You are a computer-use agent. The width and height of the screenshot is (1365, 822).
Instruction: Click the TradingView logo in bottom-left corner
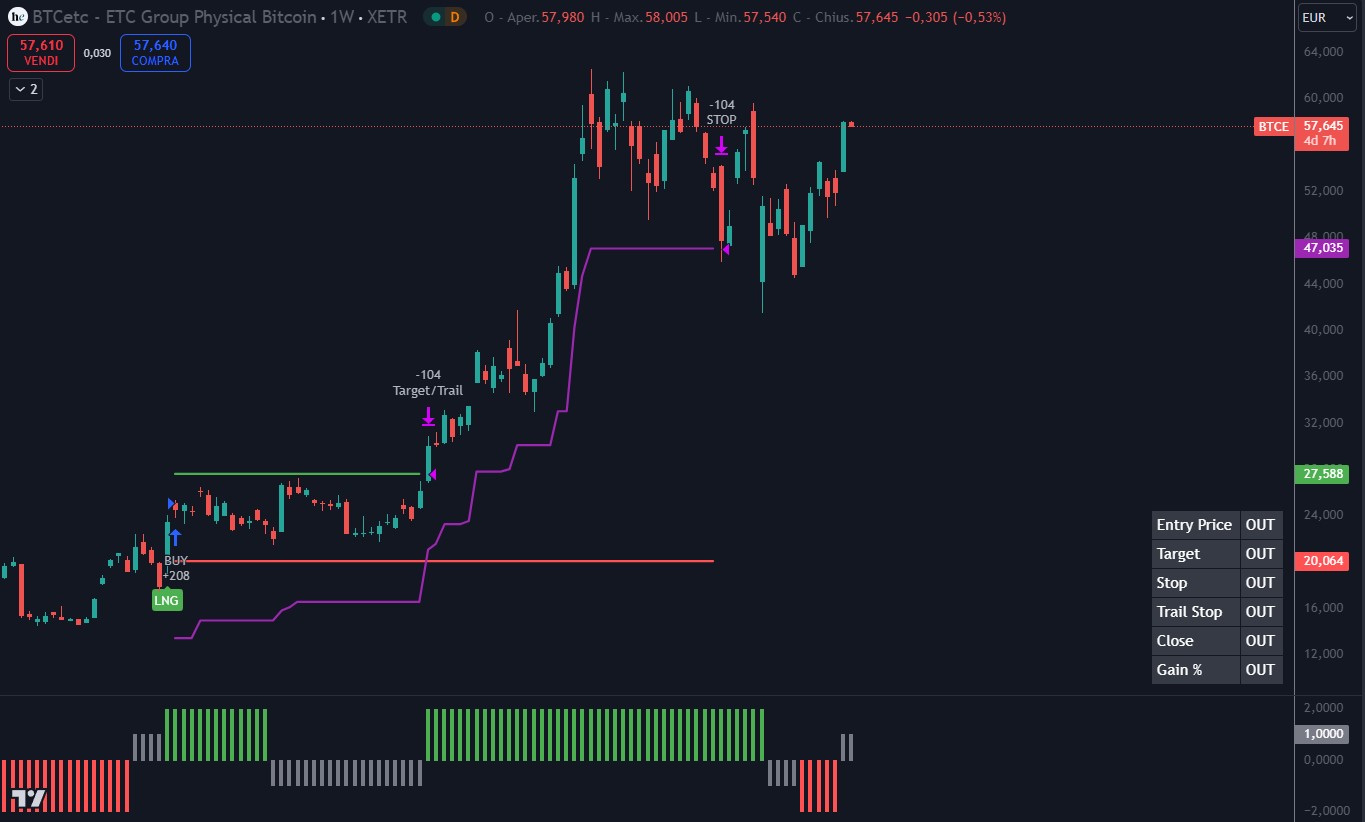point(29,797)
